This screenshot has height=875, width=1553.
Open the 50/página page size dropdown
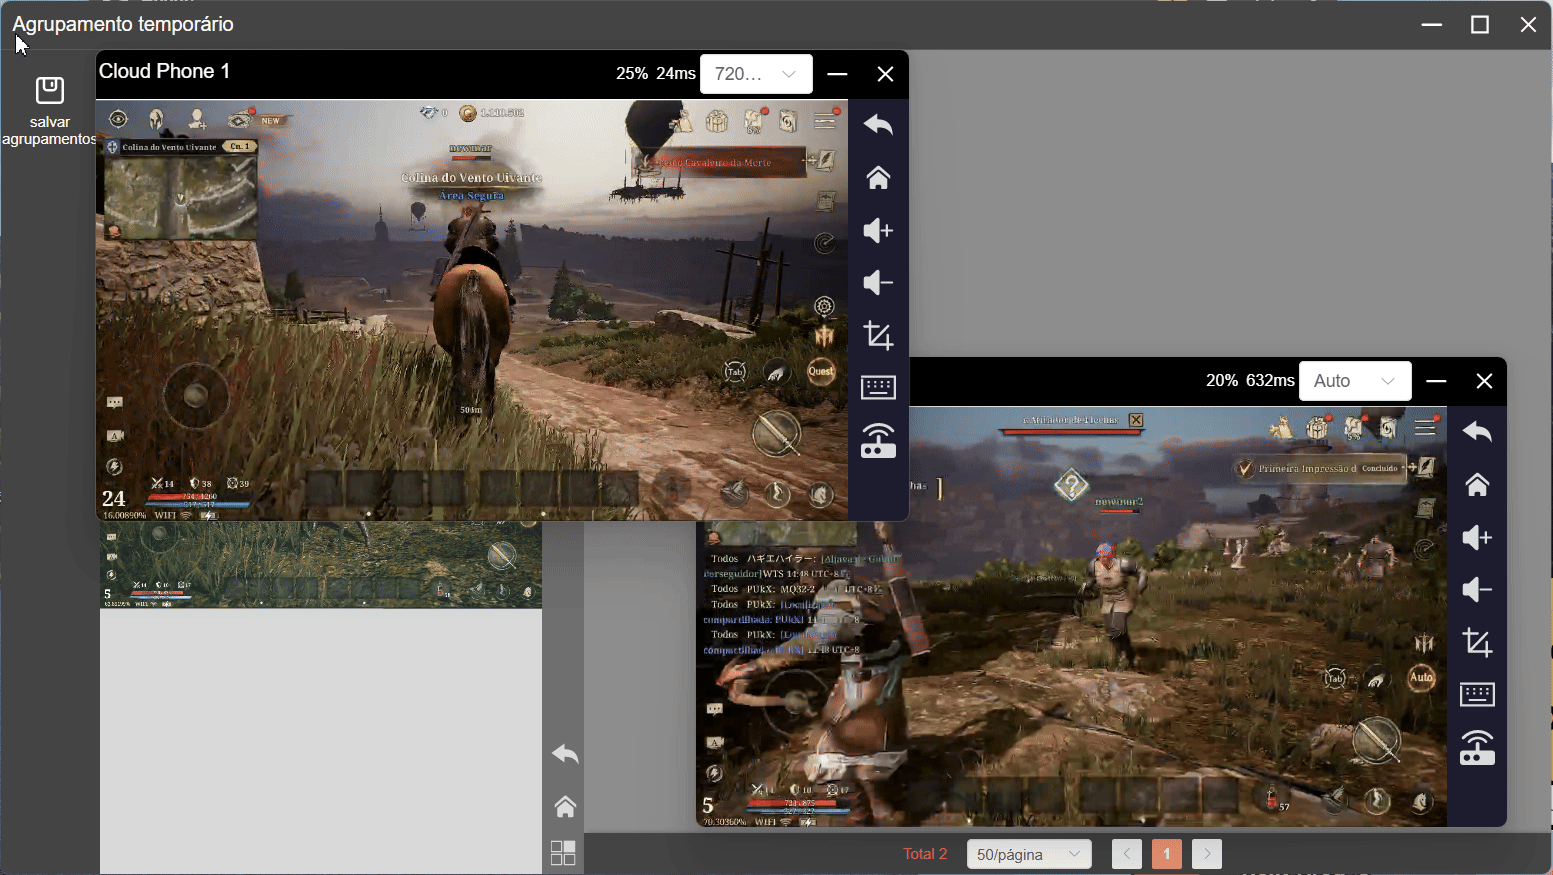[1029, 854]
